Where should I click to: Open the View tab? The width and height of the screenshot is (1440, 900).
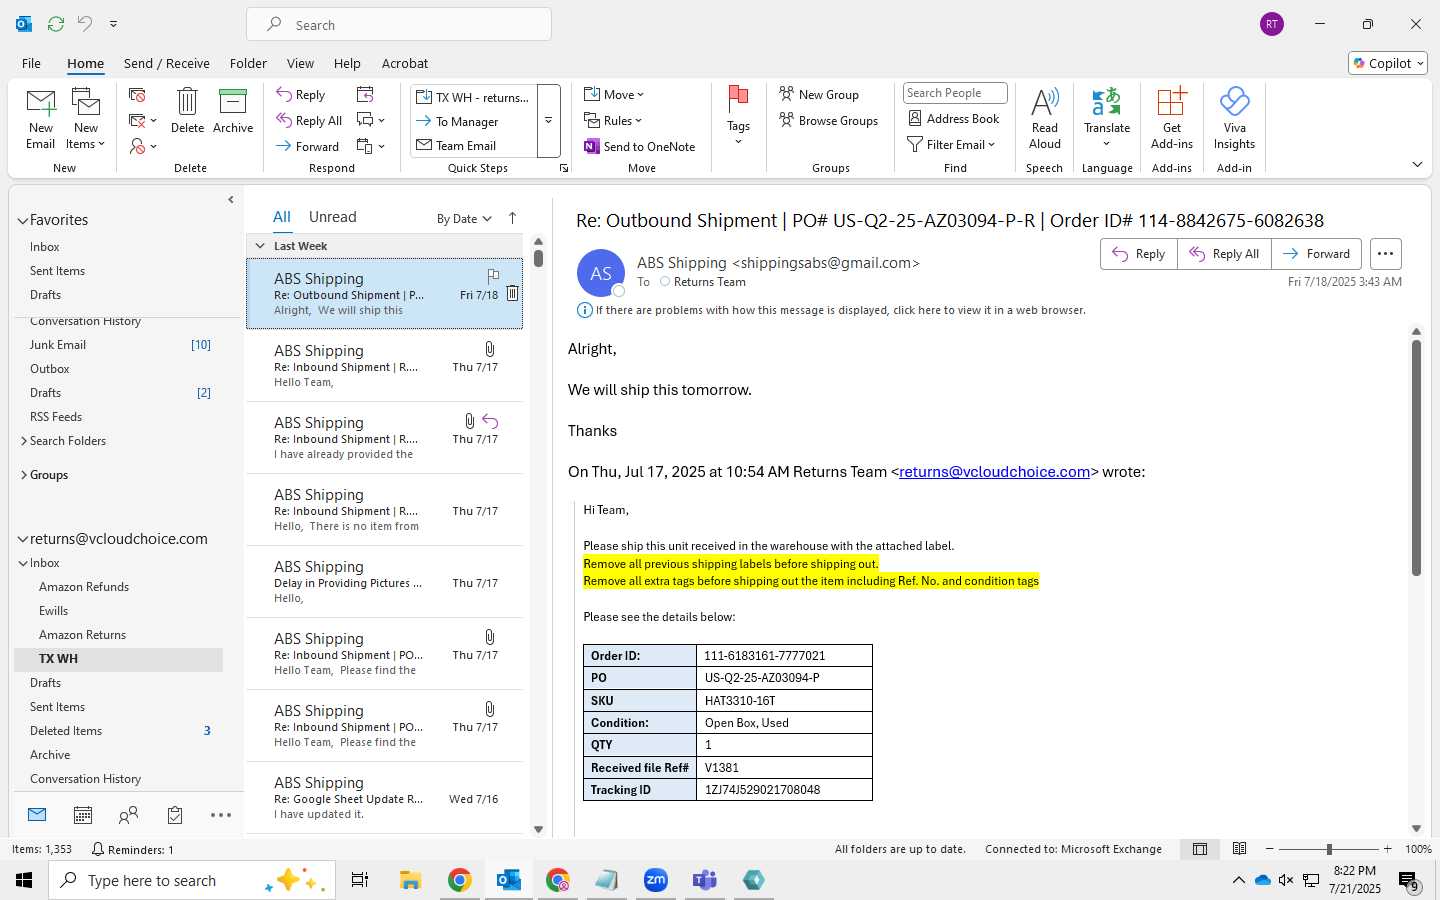pyautogui.click(x=300, y=63)
